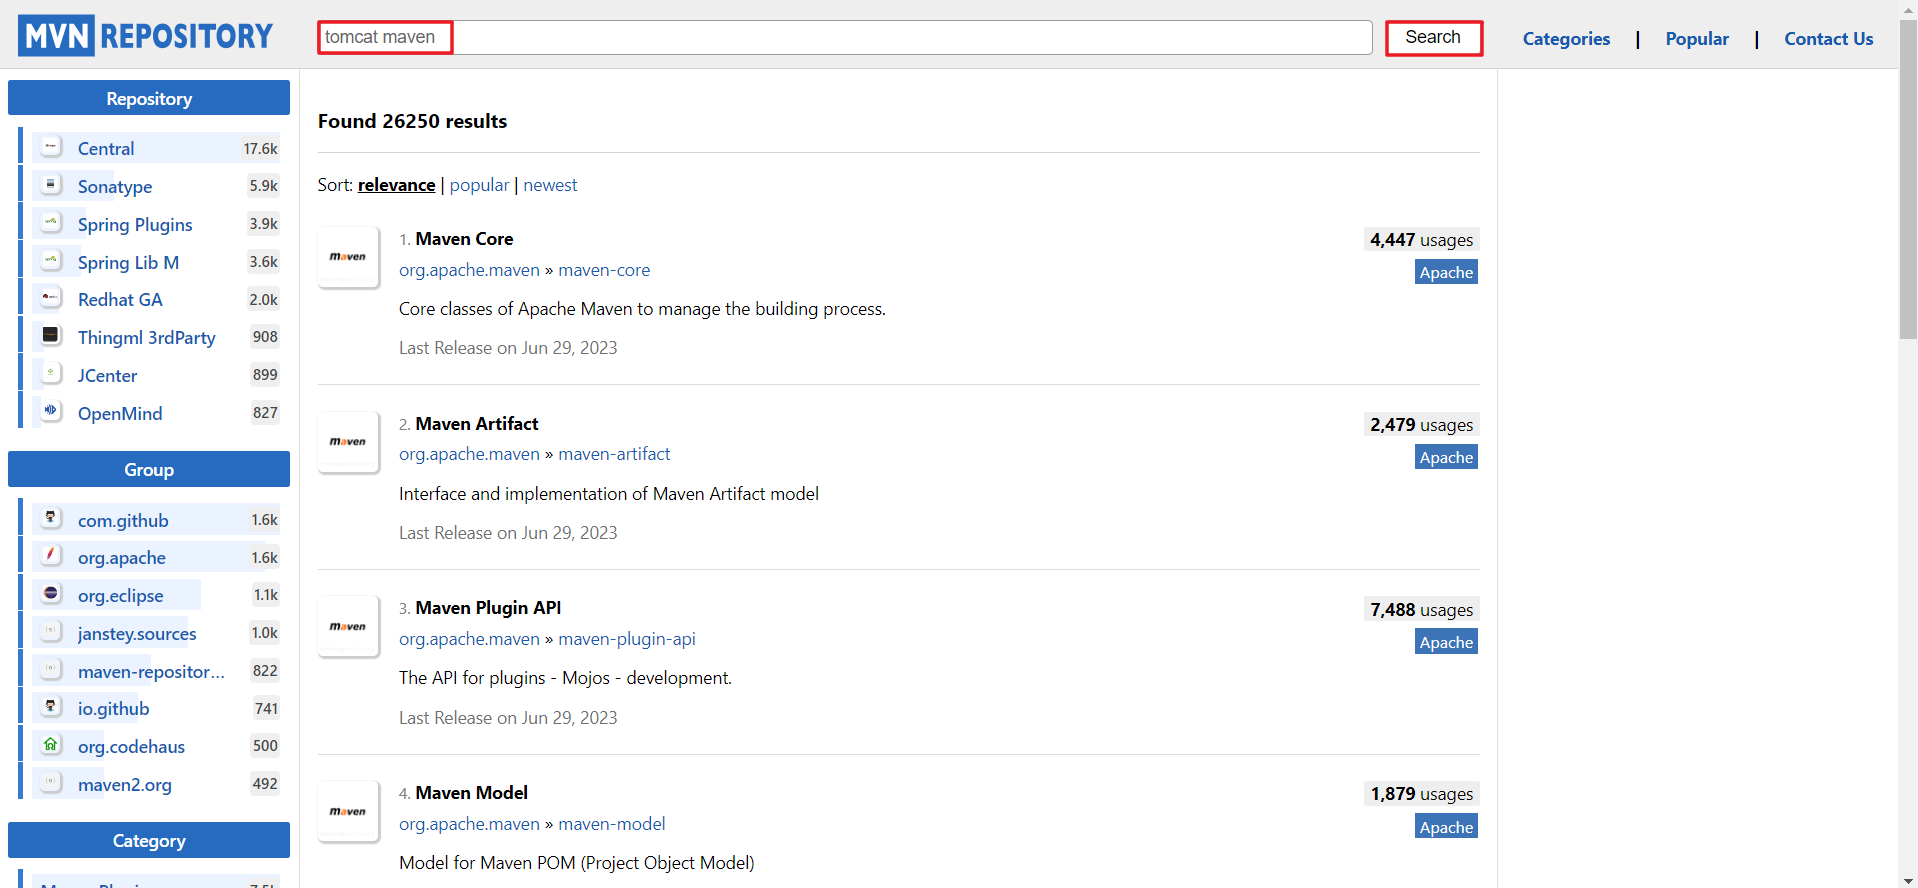
Task: Click the OpenMind repository icon
Action: pos(51,412)
